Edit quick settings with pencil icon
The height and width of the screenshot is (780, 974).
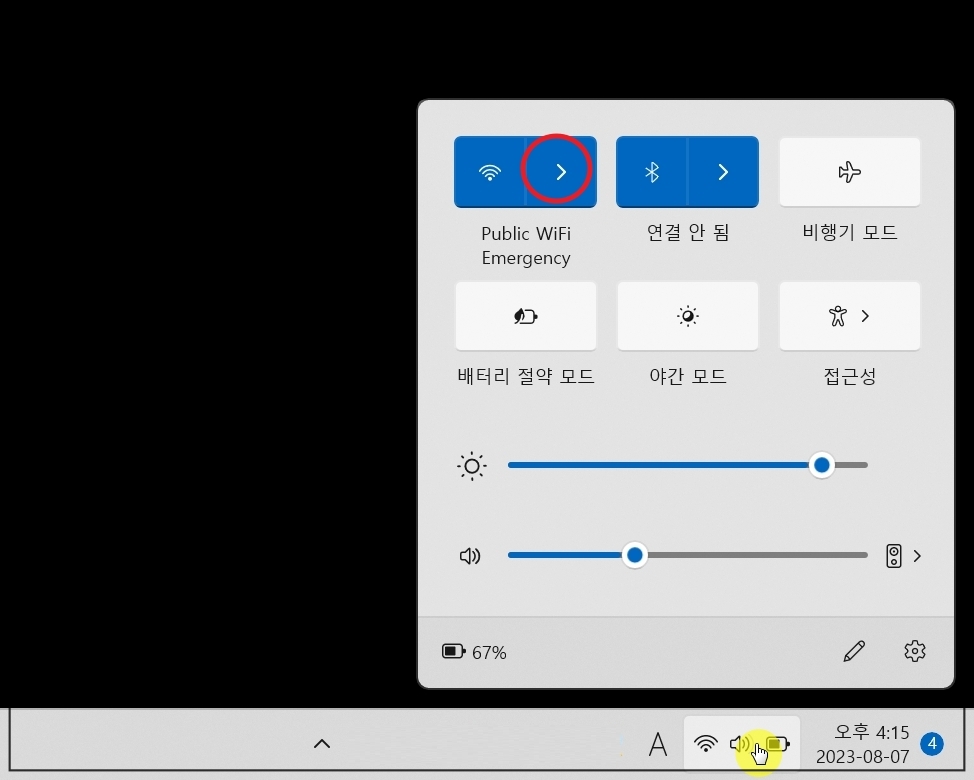[x=854, y=651]
